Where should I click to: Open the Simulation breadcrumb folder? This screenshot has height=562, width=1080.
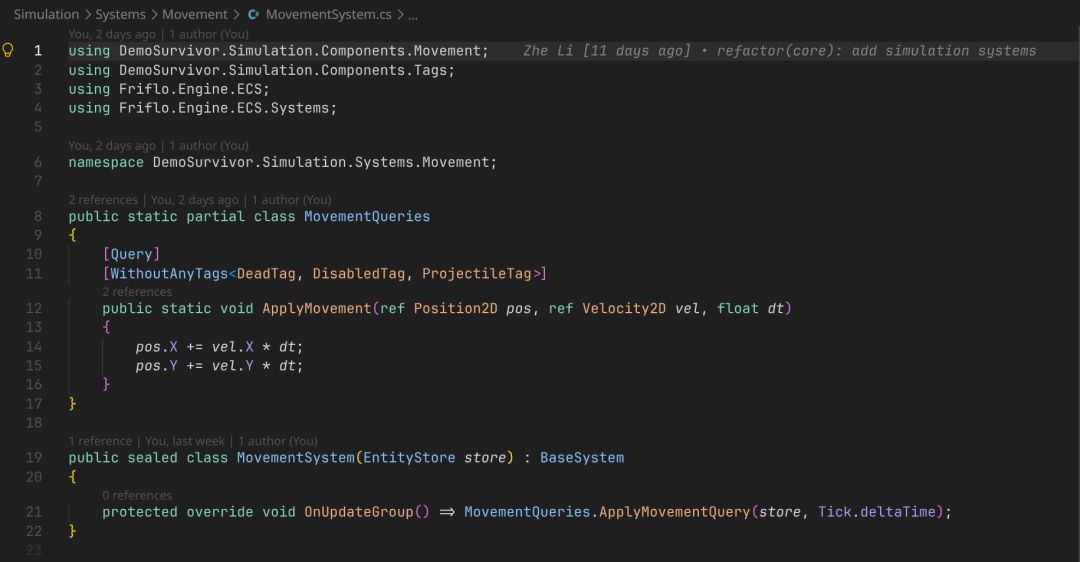[x=46, y=14]
